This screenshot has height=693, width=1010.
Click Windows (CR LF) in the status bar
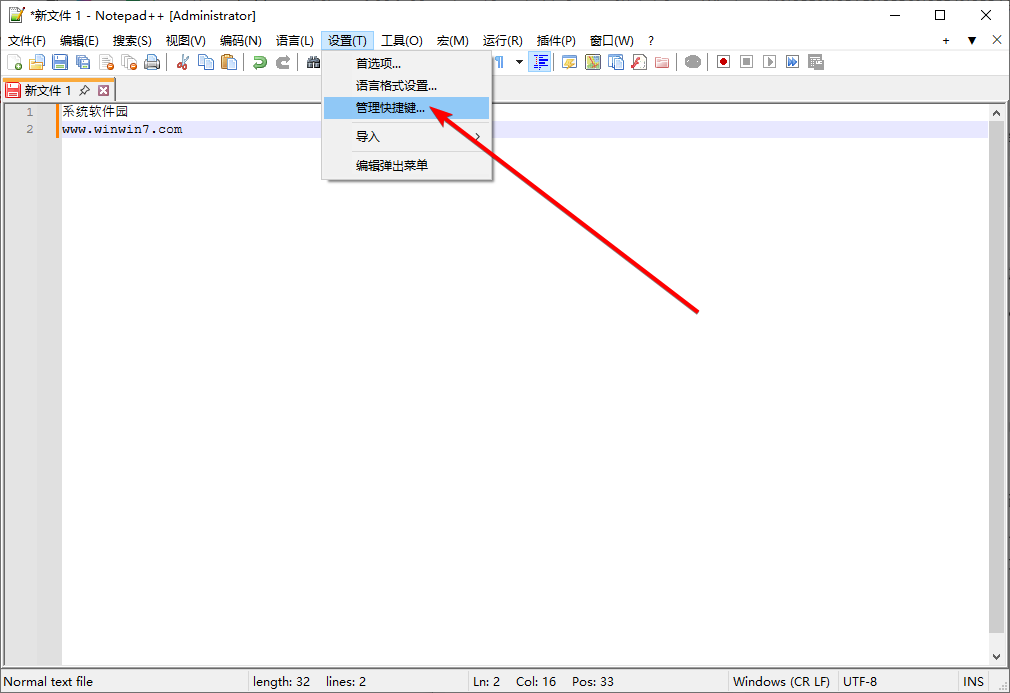point(781,681)
